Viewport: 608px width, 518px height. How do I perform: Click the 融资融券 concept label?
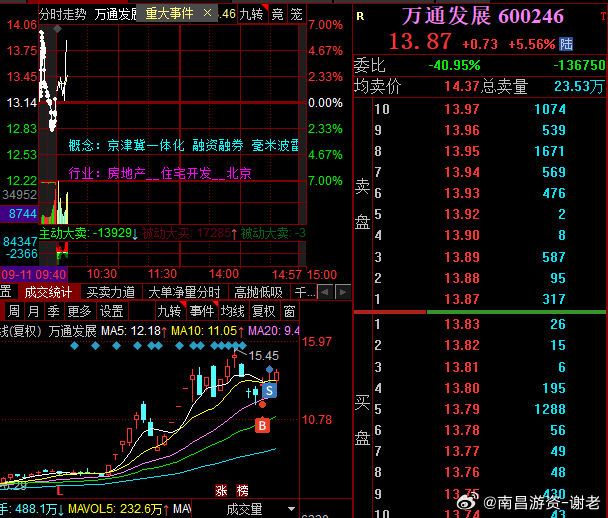[x=218, y=145]
